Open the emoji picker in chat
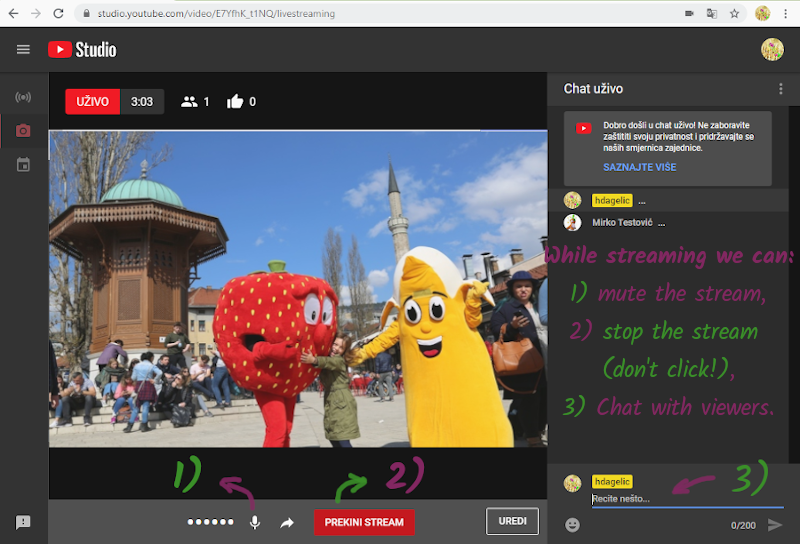The width and height of the screenshot is (800, 544). tap(573, 524)
